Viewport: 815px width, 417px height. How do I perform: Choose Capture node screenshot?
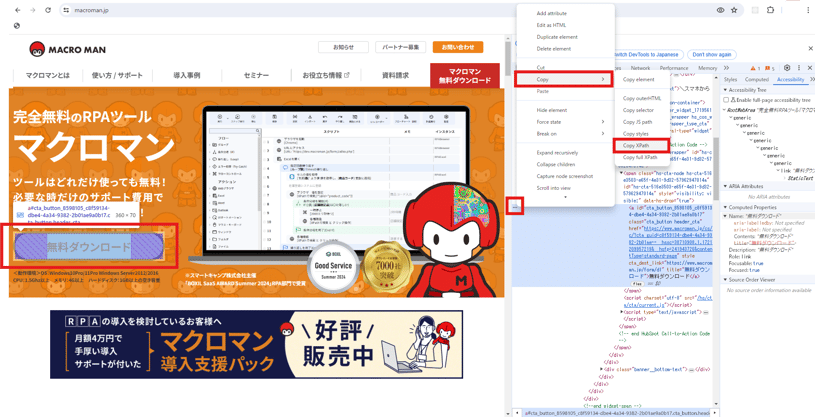(564, 176)
